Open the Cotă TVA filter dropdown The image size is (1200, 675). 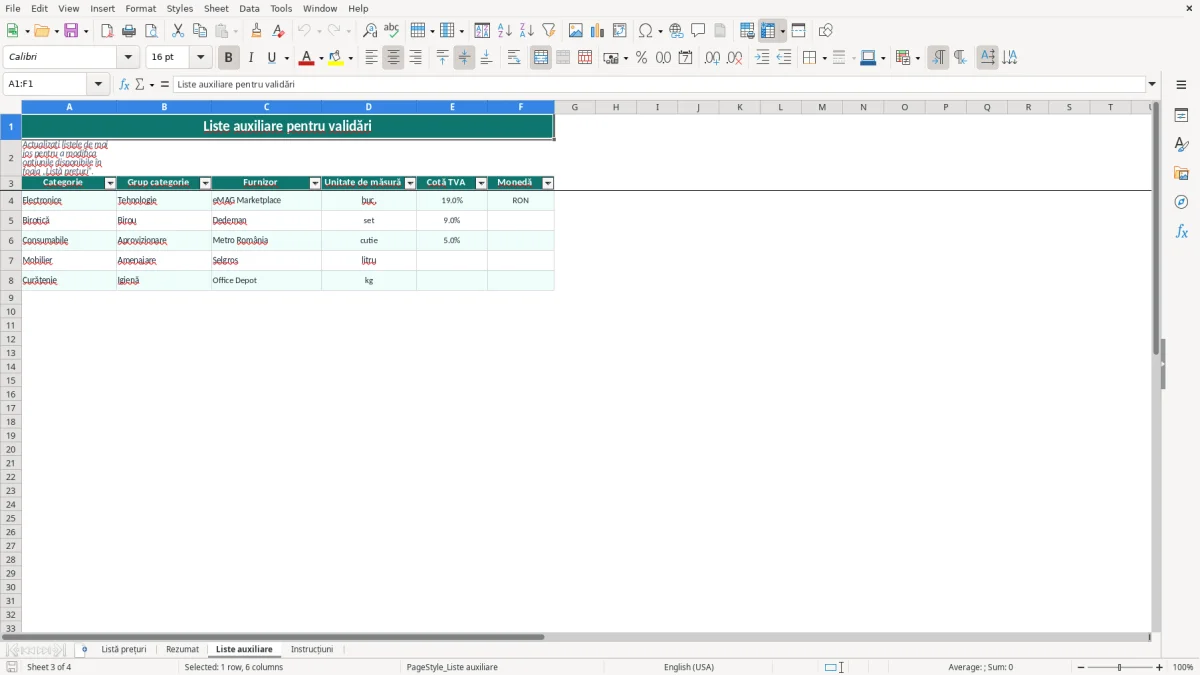481,184
